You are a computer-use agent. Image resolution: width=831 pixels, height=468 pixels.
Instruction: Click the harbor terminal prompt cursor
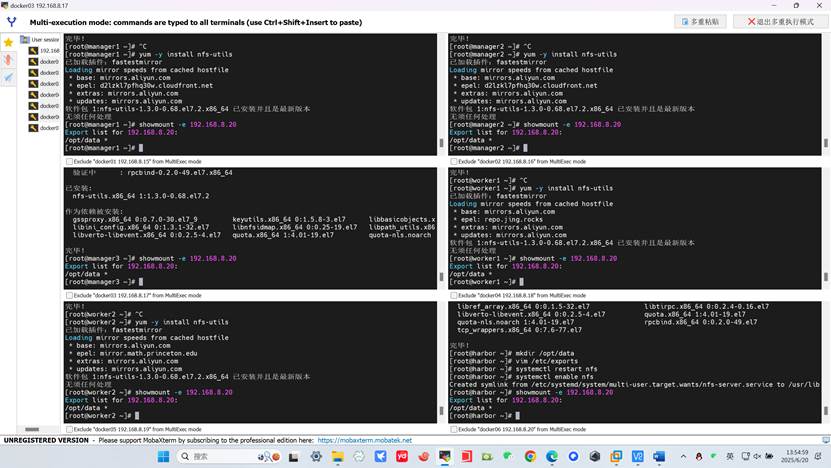517,416
